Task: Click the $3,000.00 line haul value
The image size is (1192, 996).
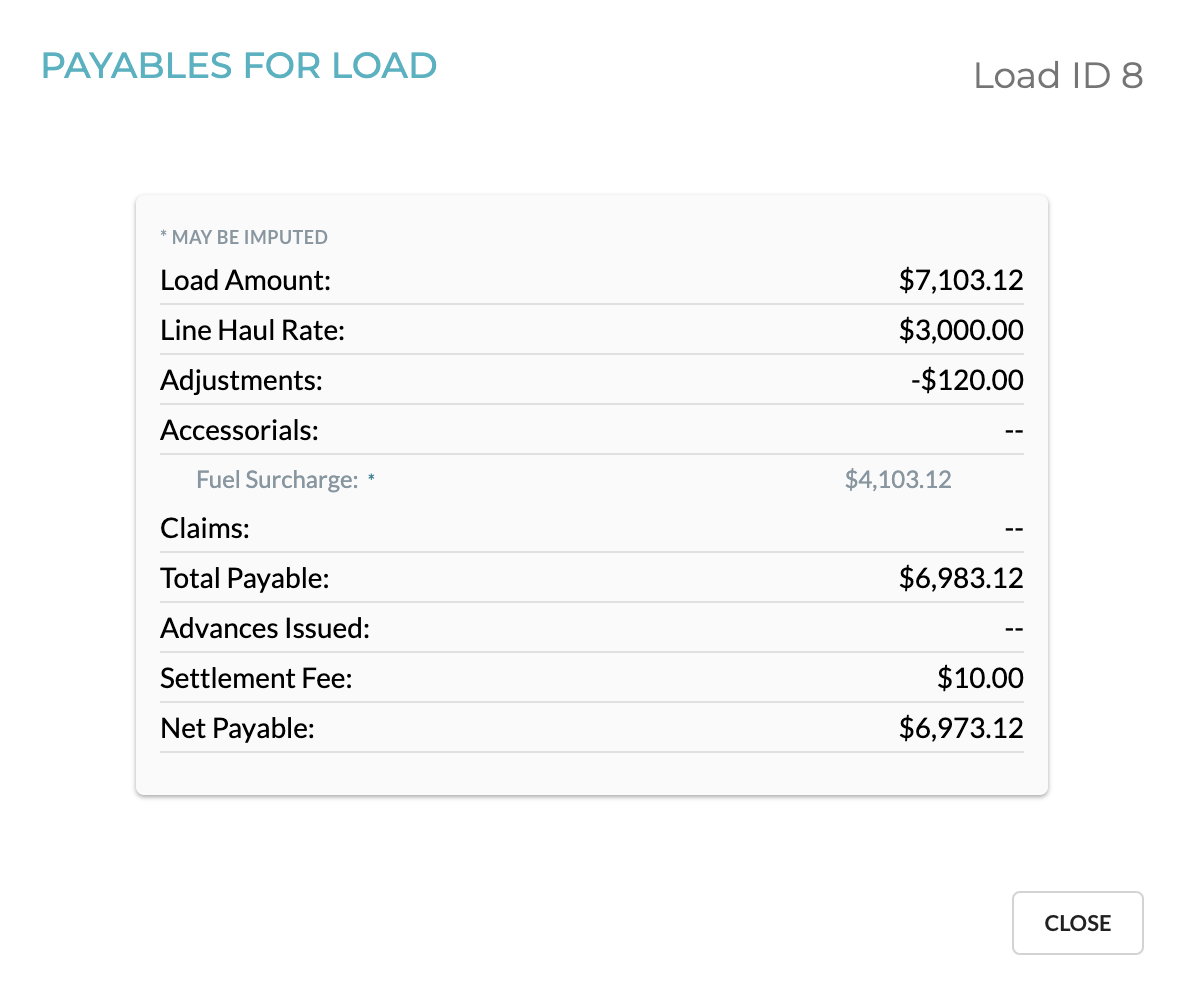Action: pos(961,330)
